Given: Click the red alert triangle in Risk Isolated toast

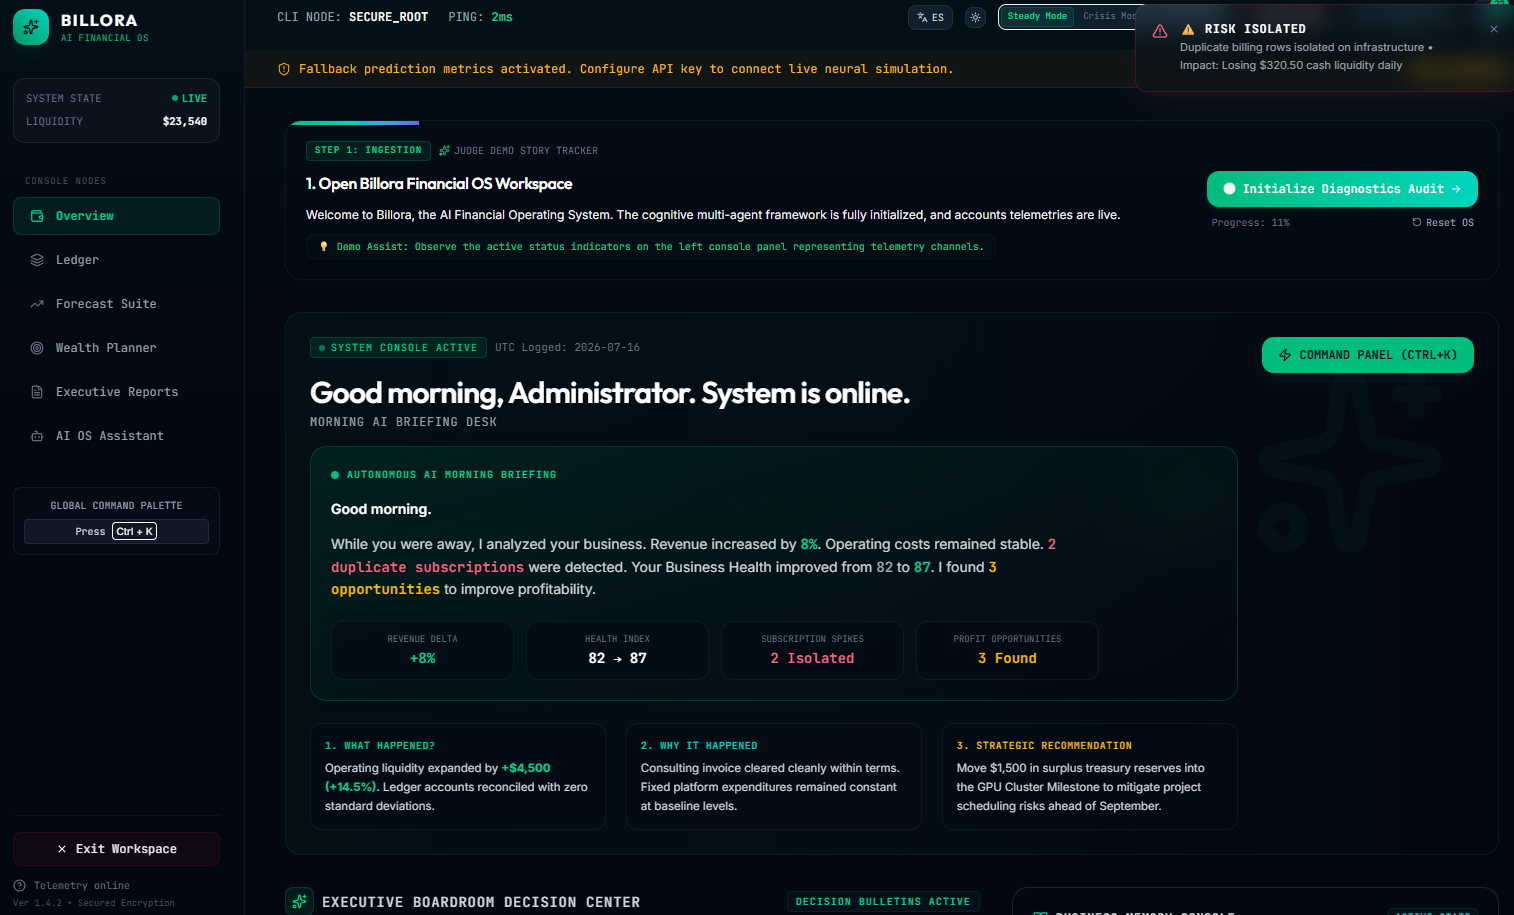Looking at the screenshot, I should pos(1160,31).
